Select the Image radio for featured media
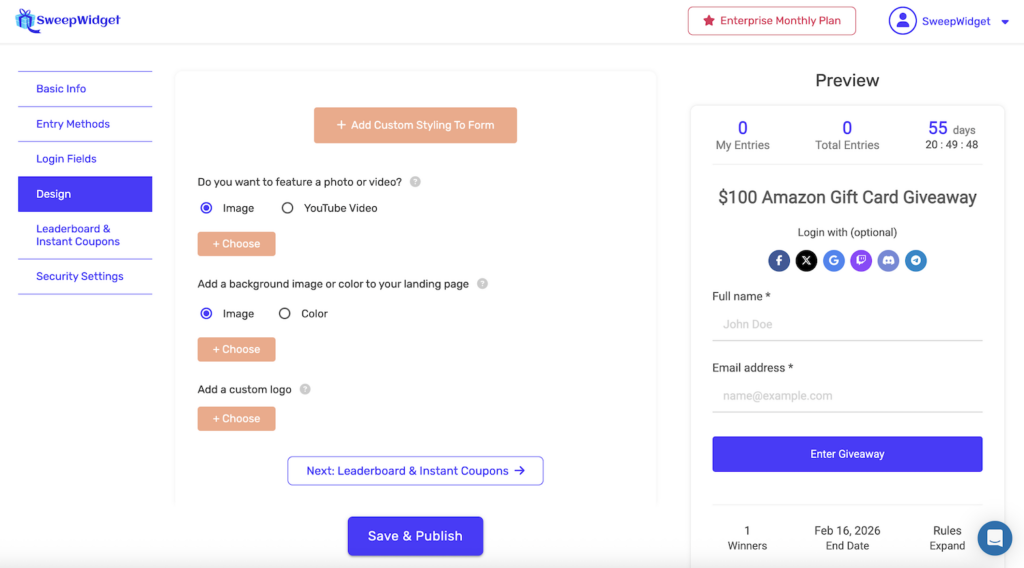This screenshot has width=1024, height=568. click(206, 208)
